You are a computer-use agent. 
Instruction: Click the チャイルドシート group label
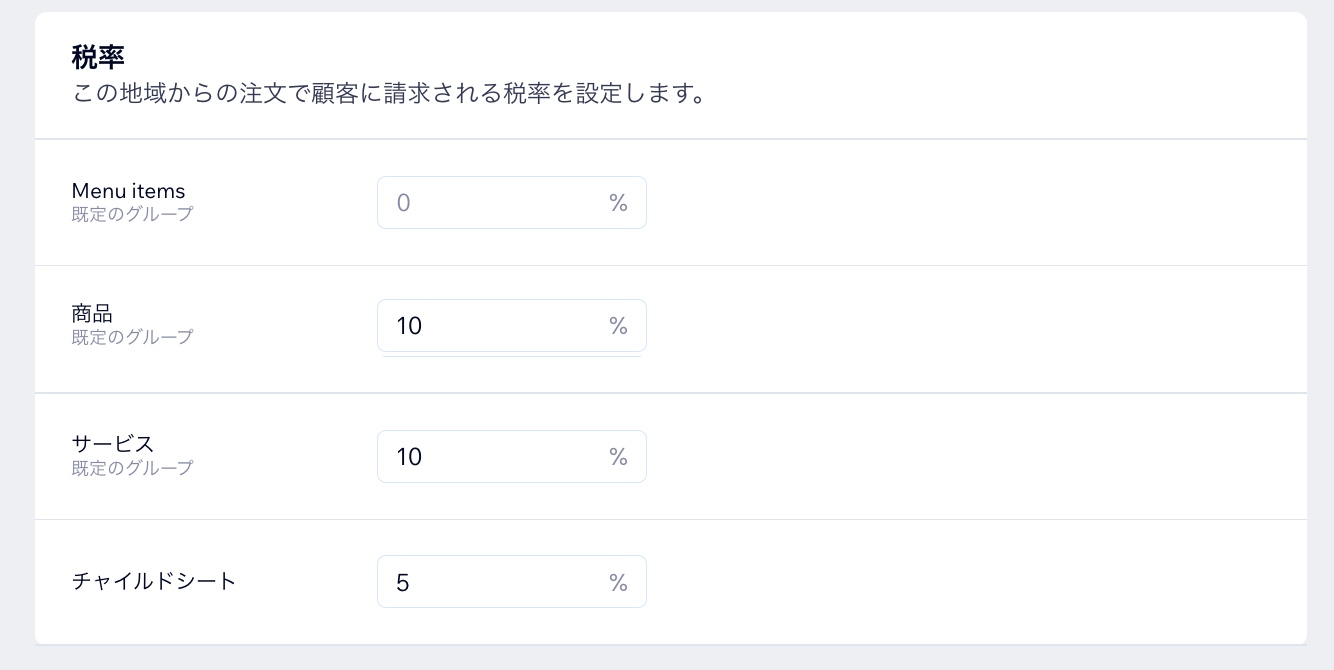tap(154, 581)
